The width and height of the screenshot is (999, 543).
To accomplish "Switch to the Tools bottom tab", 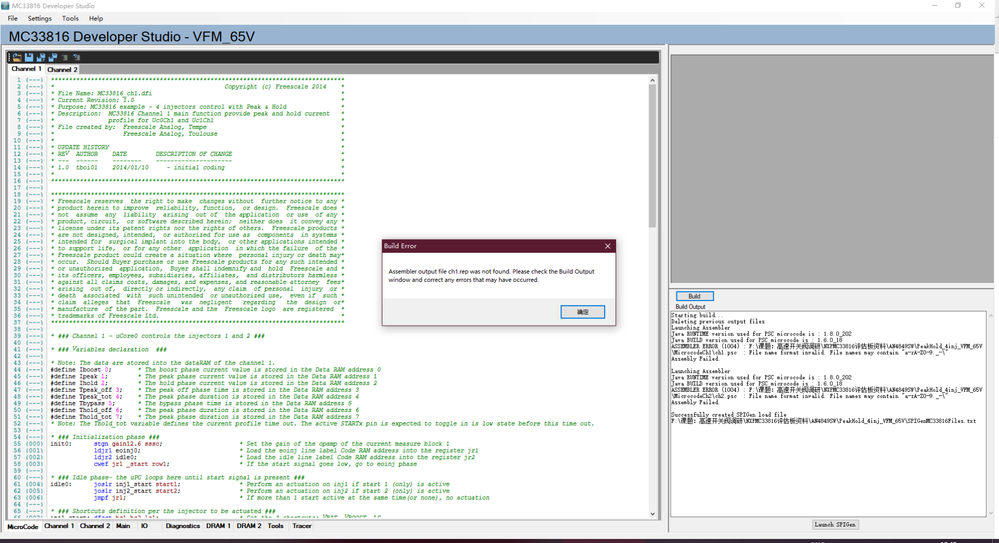I will (x=275, y=526).
